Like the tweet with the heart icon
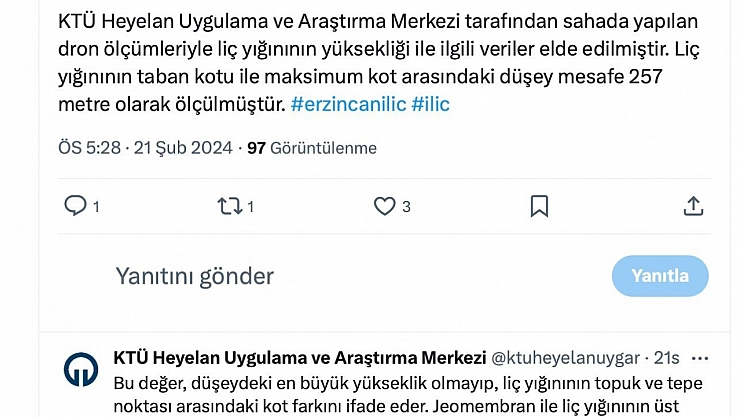 point(384,206)
